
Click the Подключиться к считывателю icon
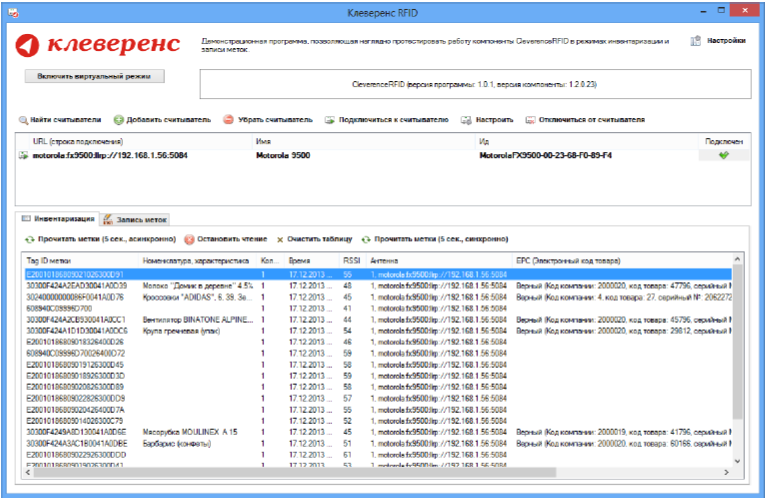click(330, 120)
